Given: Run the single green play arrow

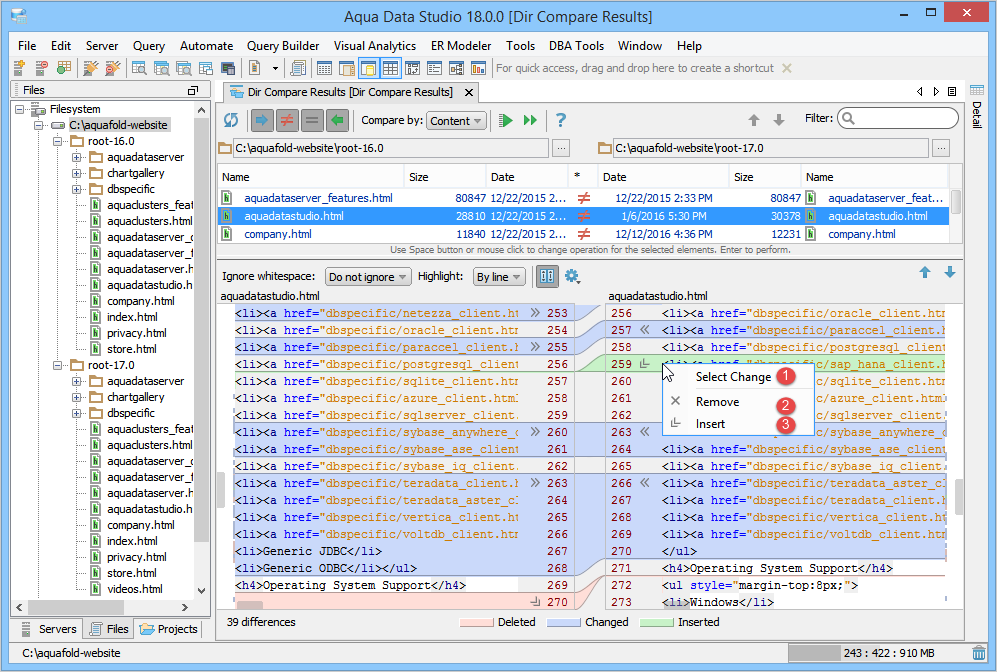Looking at the screenshot, I should pyautogui.click(x=506, y=120).
